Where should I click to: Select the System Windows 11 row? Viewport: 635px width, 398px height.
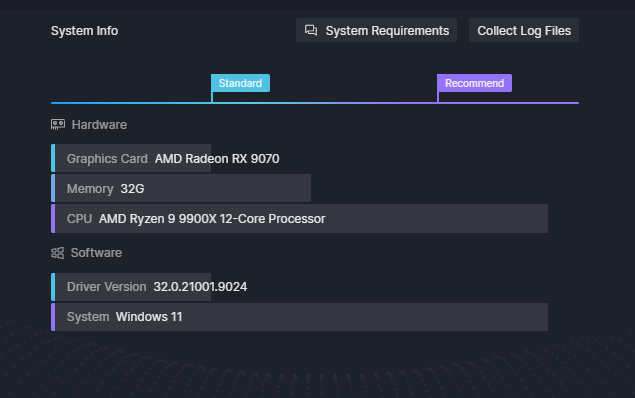tap(299, 317)
